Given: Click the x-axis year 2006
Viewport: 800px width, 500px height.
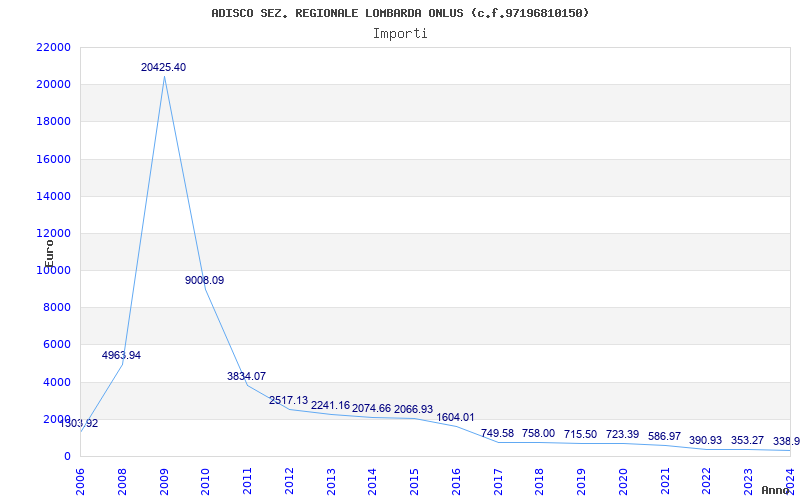Looking at the screenshot, I should point(80,481).
